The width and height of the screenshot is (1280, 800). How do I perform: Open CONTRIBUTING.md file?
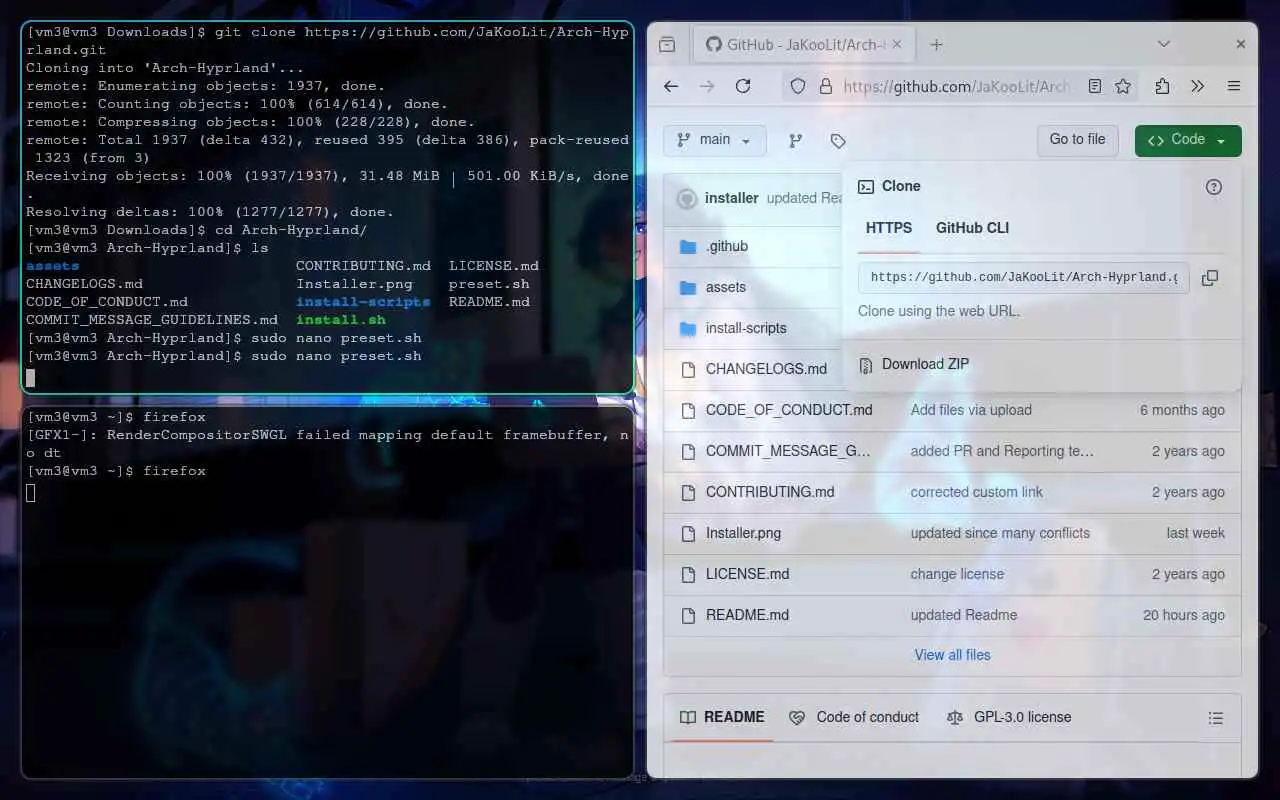click(770, 492)
